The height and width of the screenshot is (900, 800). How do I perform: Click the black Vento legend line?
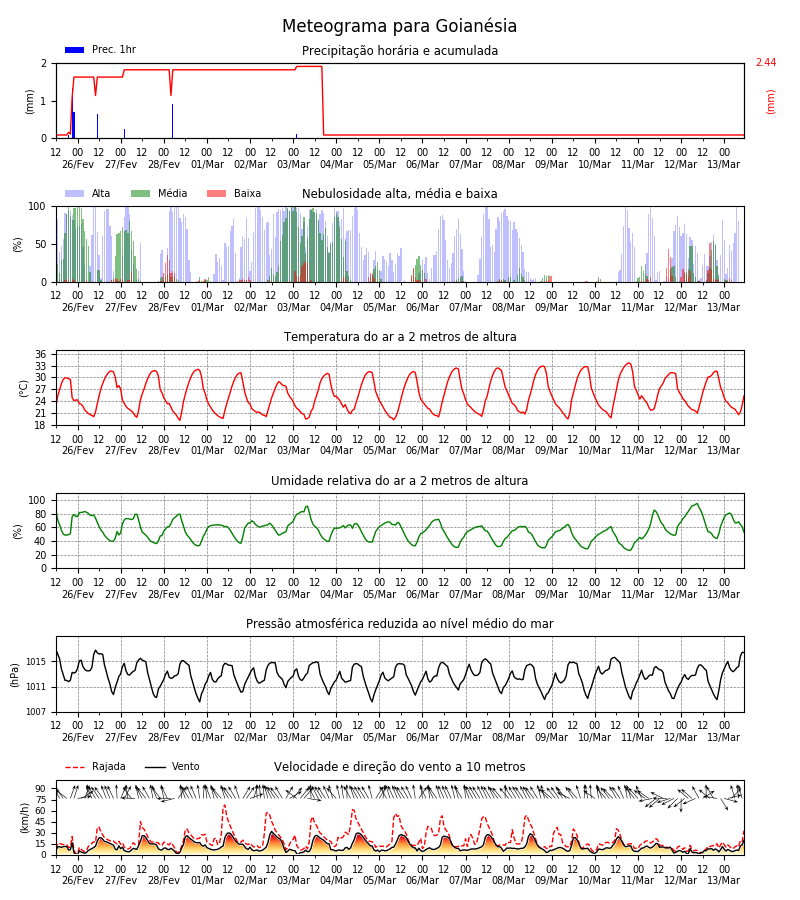tap(155, 767)
